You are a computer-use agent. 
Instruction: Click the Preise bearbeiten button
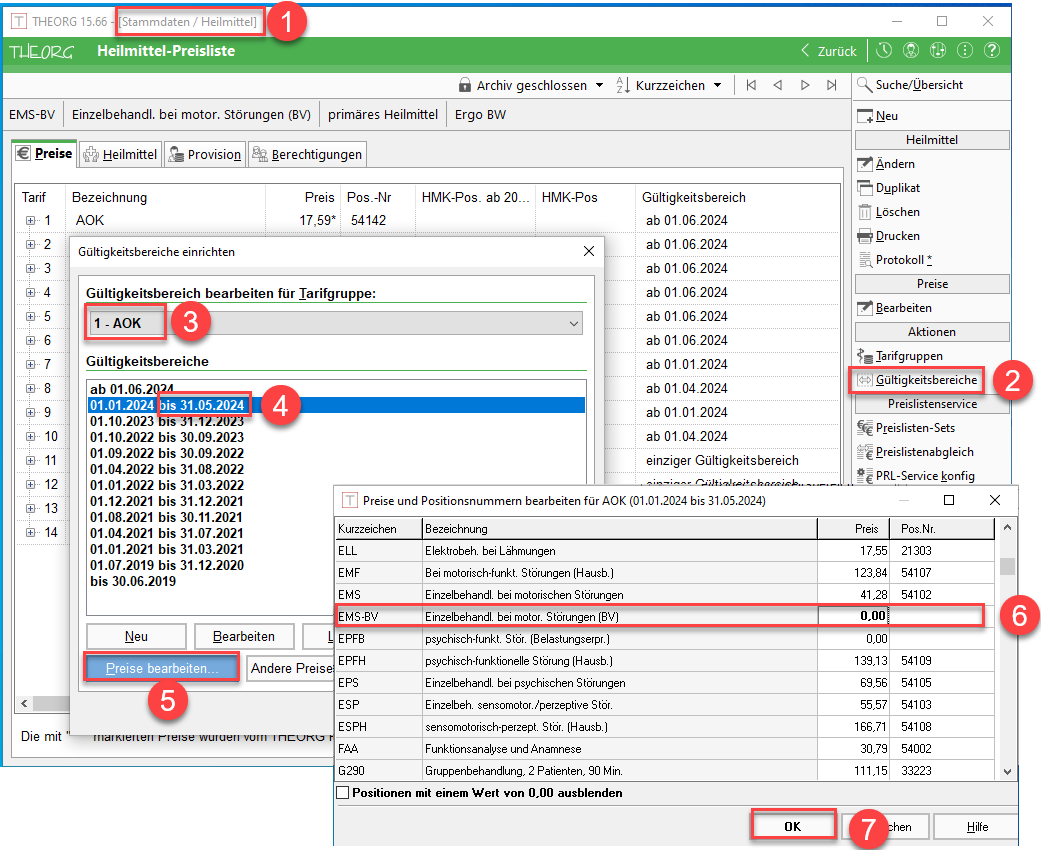pyautogui.click(x=161, y=668)
